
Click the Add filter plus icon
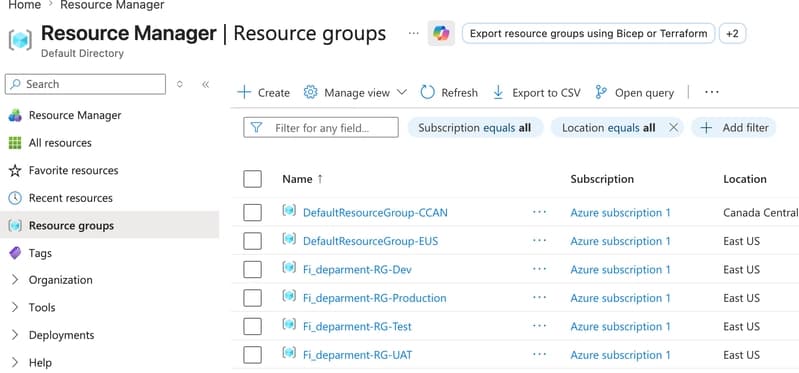[706, 128]
